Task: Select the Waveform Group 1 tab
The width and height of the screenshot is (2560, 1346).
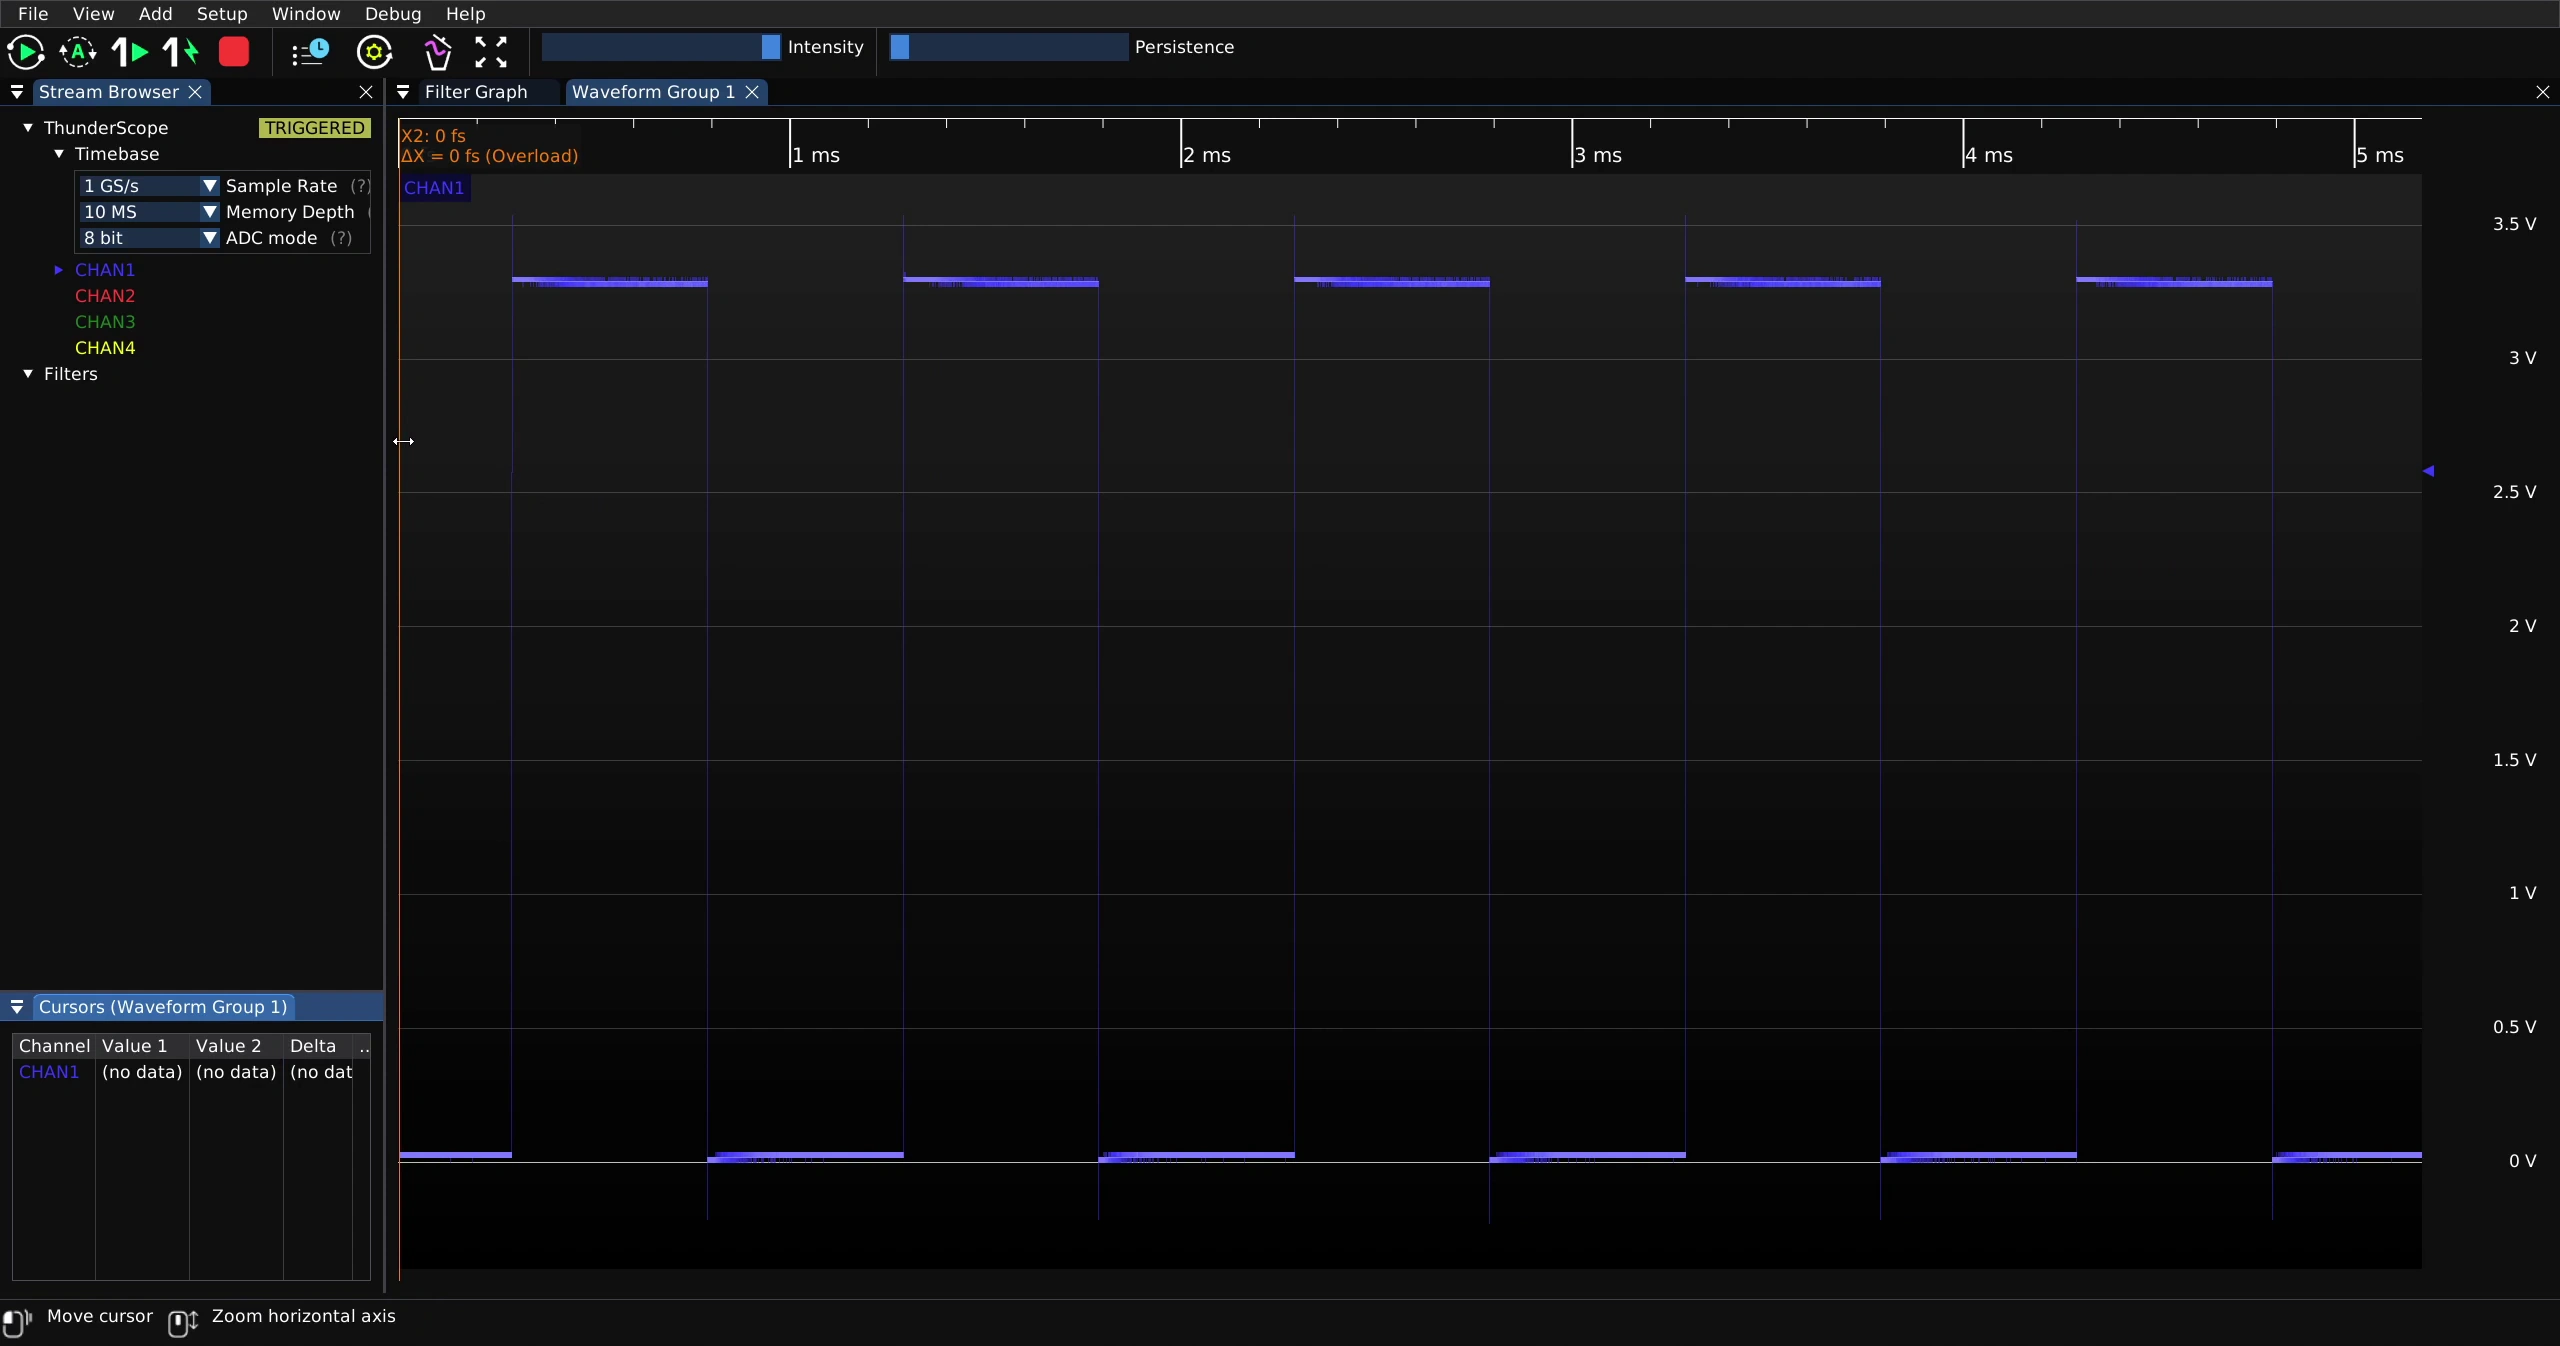Action: (x=653, y=92)
